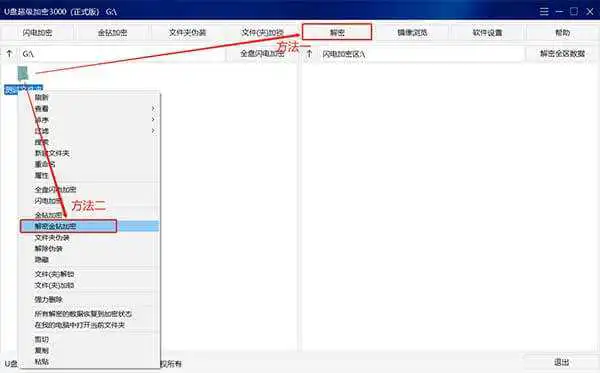This screenshot has width=600, height=373.
Task: Choose 刷新 in the context menu
Action: [x=89, y=98]
